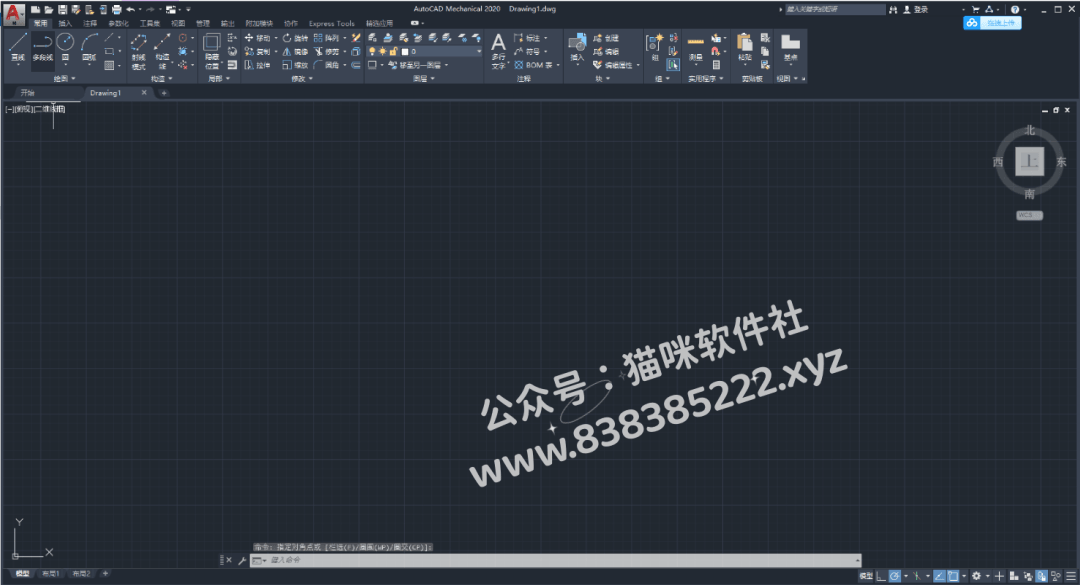
Task: Open the Insert block (插入) tool
Action: pos(577,48)
